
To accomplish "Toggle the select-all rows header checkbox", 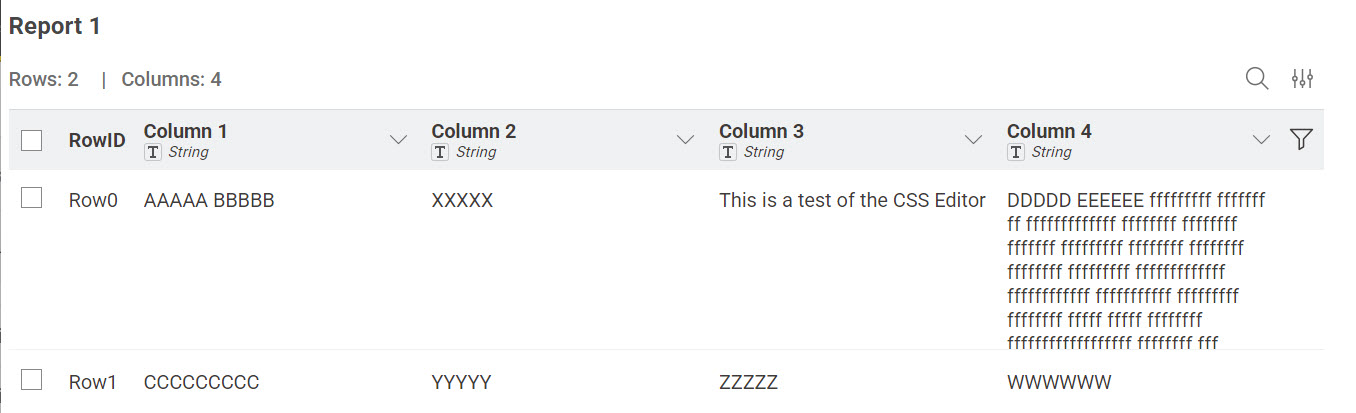I will [32, 140].
